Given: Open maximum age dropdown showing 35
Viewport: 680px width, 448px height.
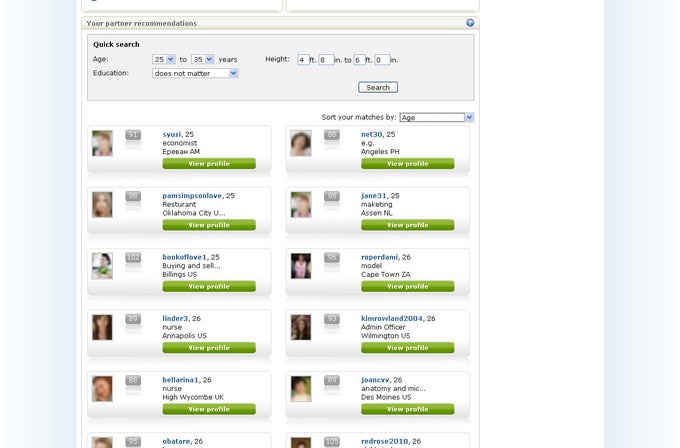Looking at the screenshot, I should 203,59.
